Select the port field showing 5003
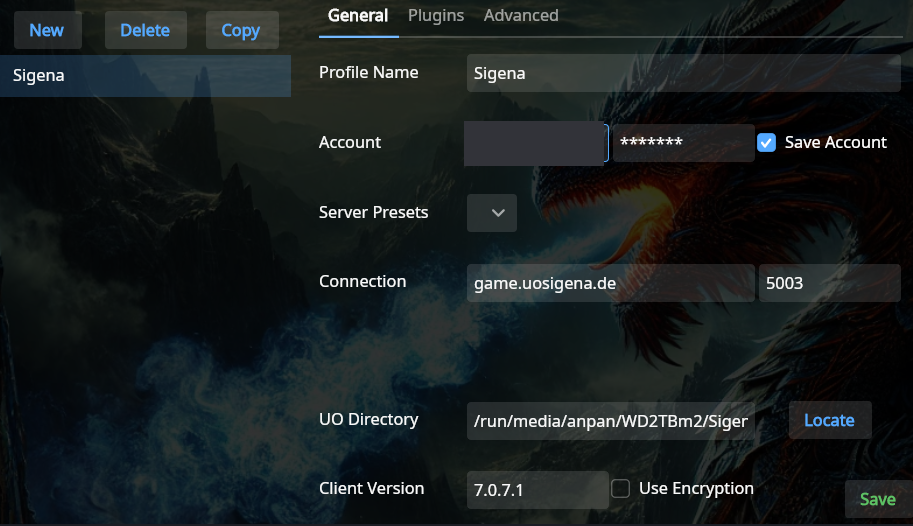Image resolution: width=913 pixels, height=526 pixels. (829, 283)
